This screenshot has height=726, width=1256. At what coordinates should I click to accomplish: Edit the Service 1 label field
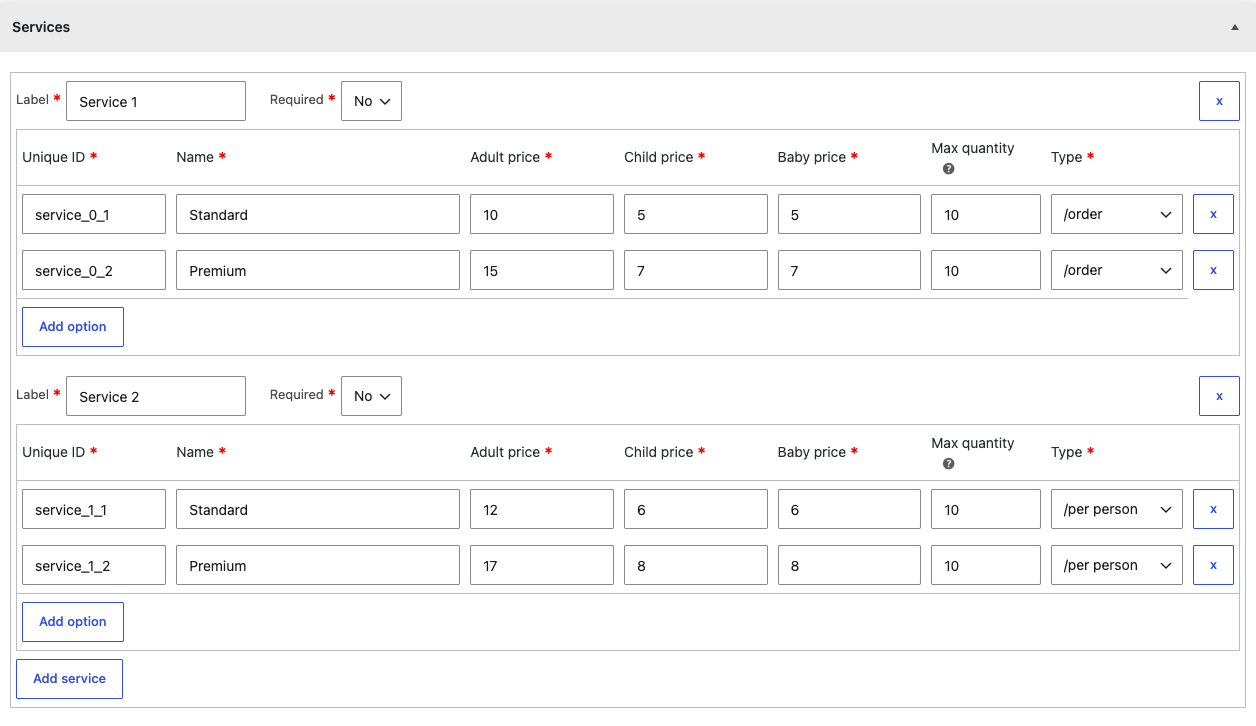tap(156, 101)
